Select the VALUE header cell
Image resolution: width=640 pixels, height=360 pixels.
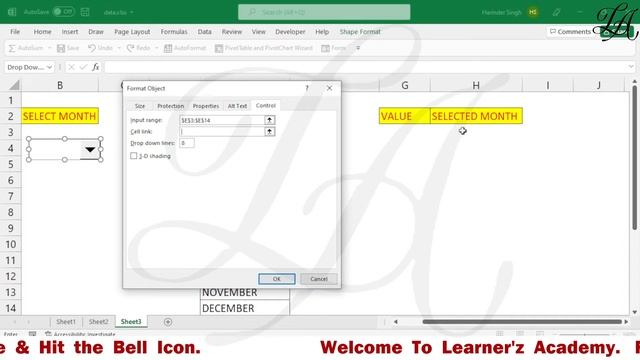point(404,116)
